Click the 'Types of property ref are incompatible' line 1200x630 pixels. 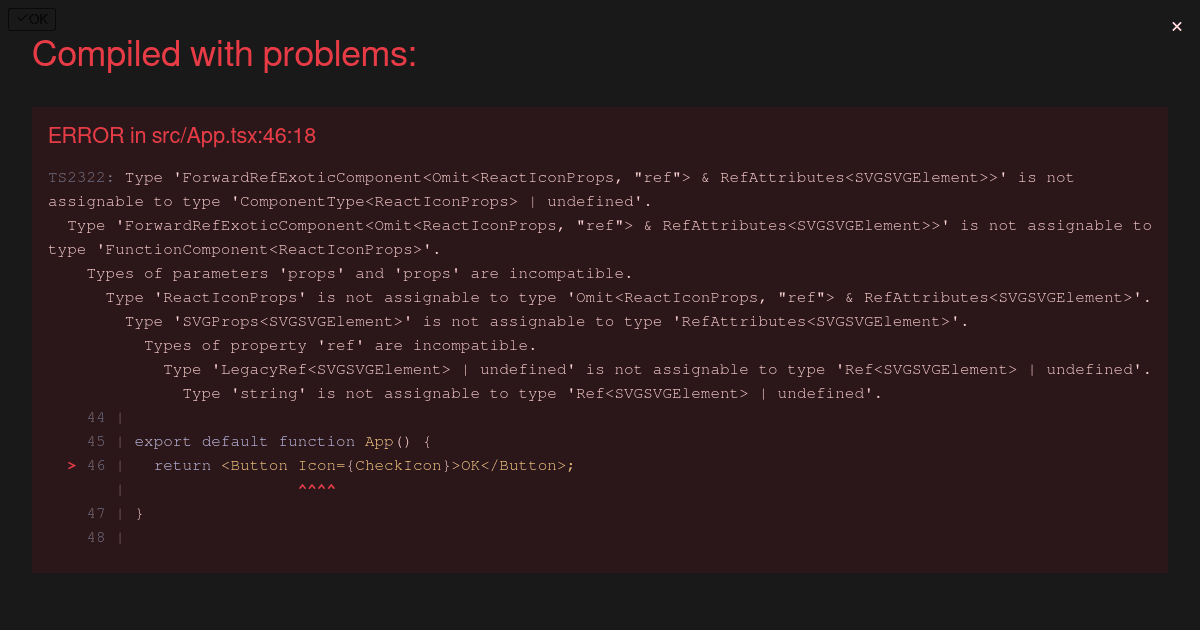pos(341,346)
